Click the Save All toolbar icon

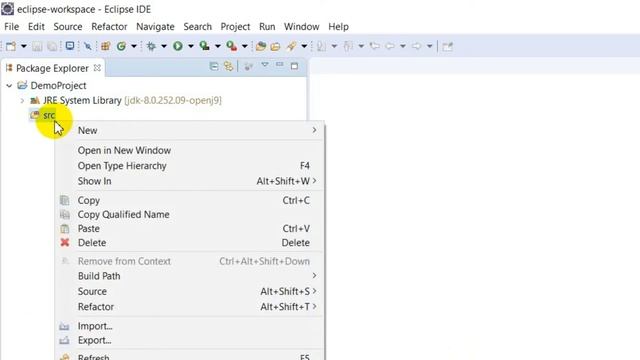point(52,46)
